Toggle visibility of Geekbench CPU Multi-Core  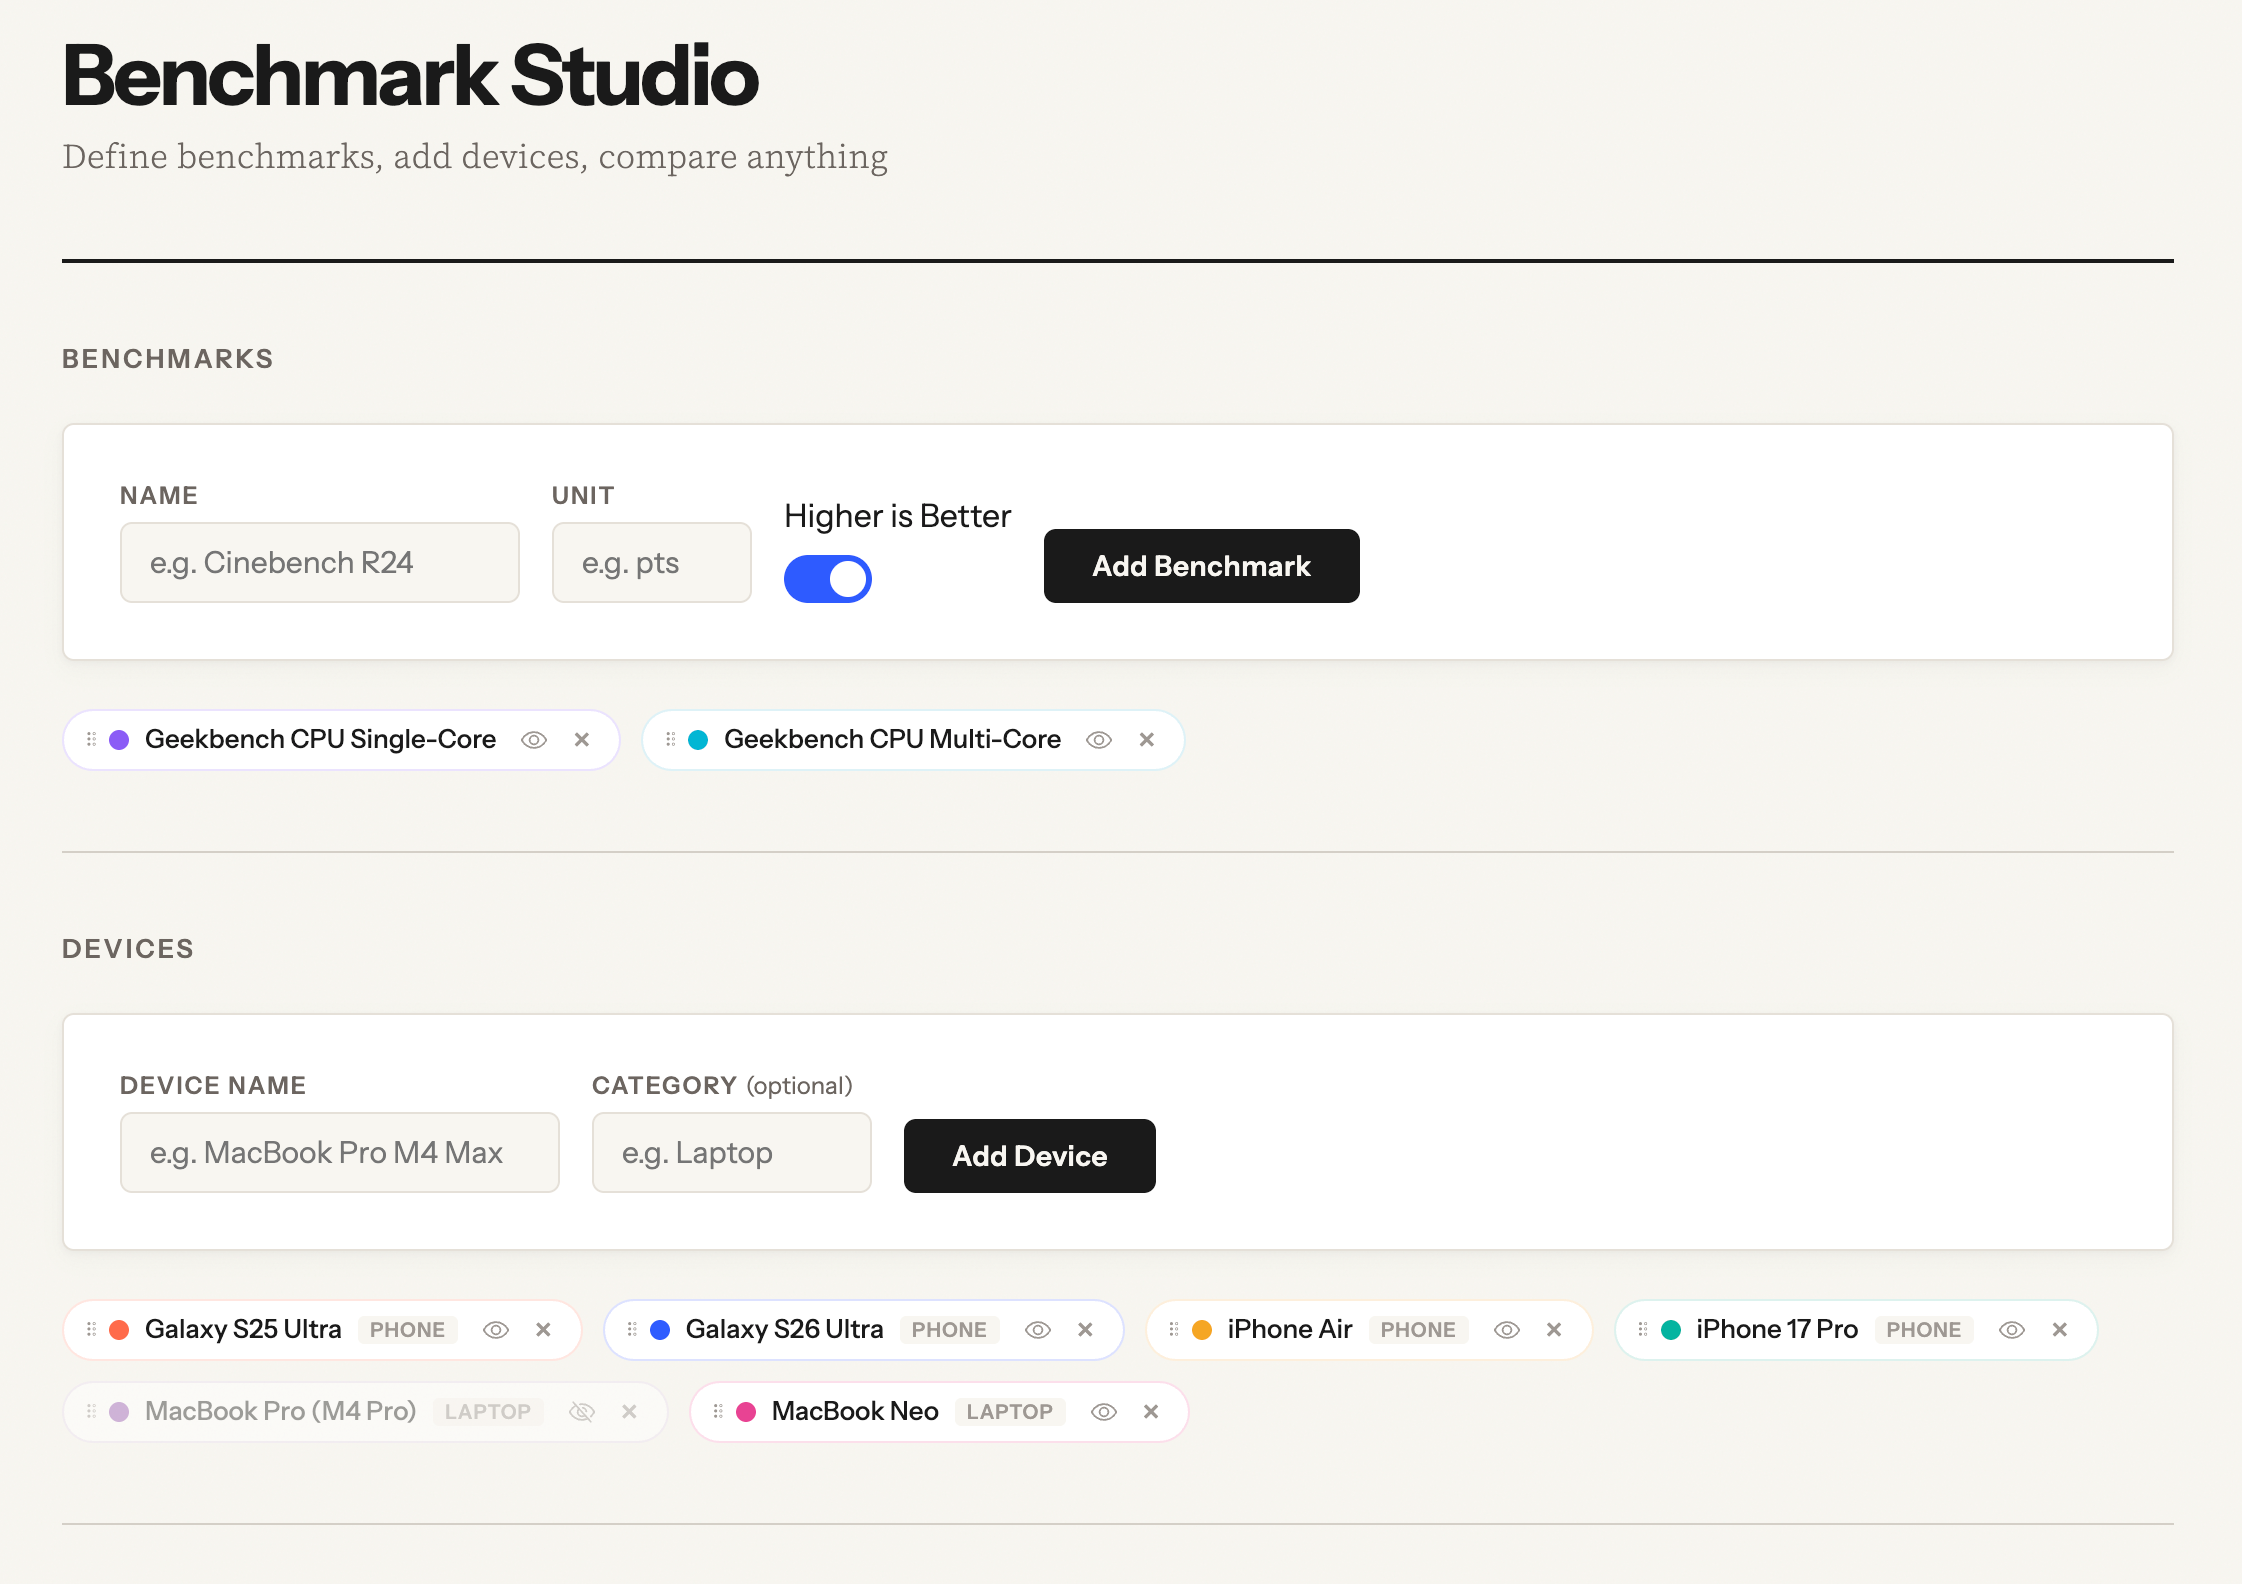tap(1099, 740)
